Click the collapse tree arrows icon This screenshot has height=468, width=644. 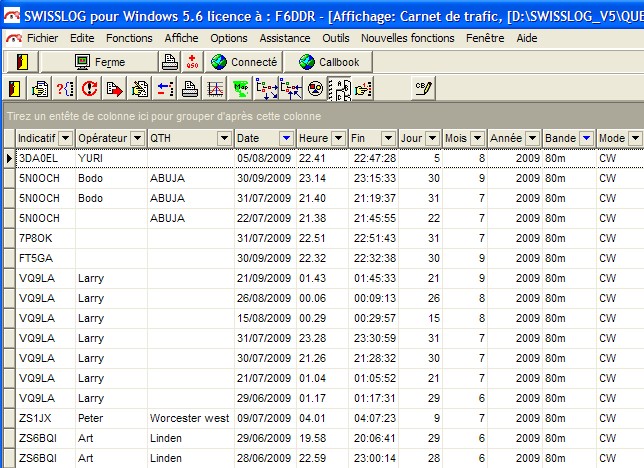click(291, 88)
